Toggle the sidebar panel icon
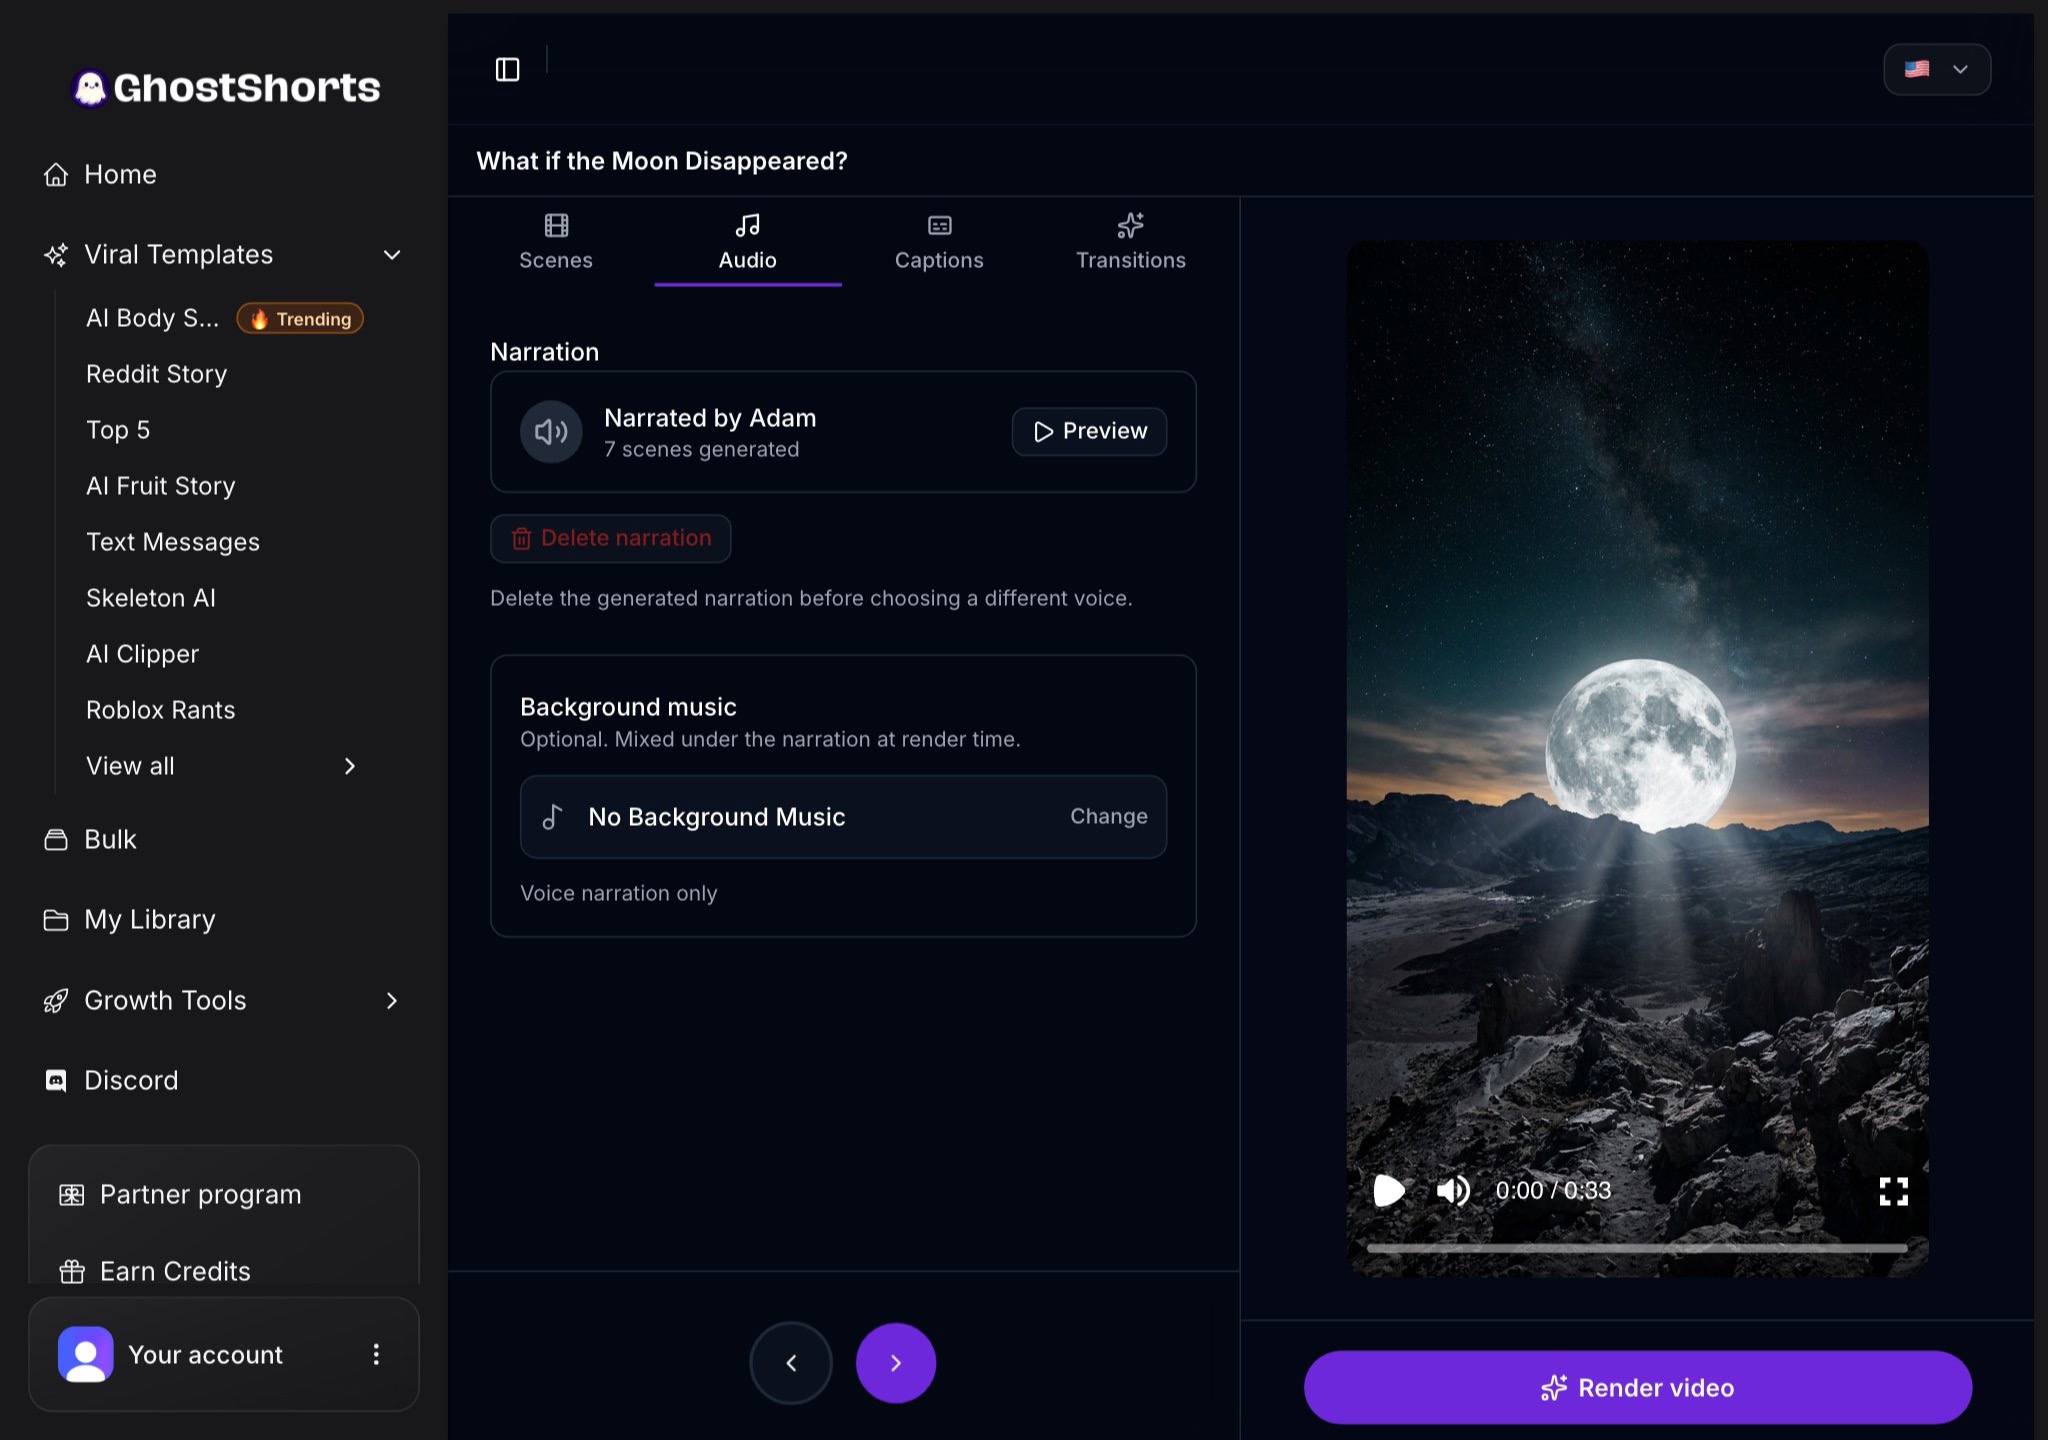Screen dimensions: 2048x1440 (x=507, y=69)
